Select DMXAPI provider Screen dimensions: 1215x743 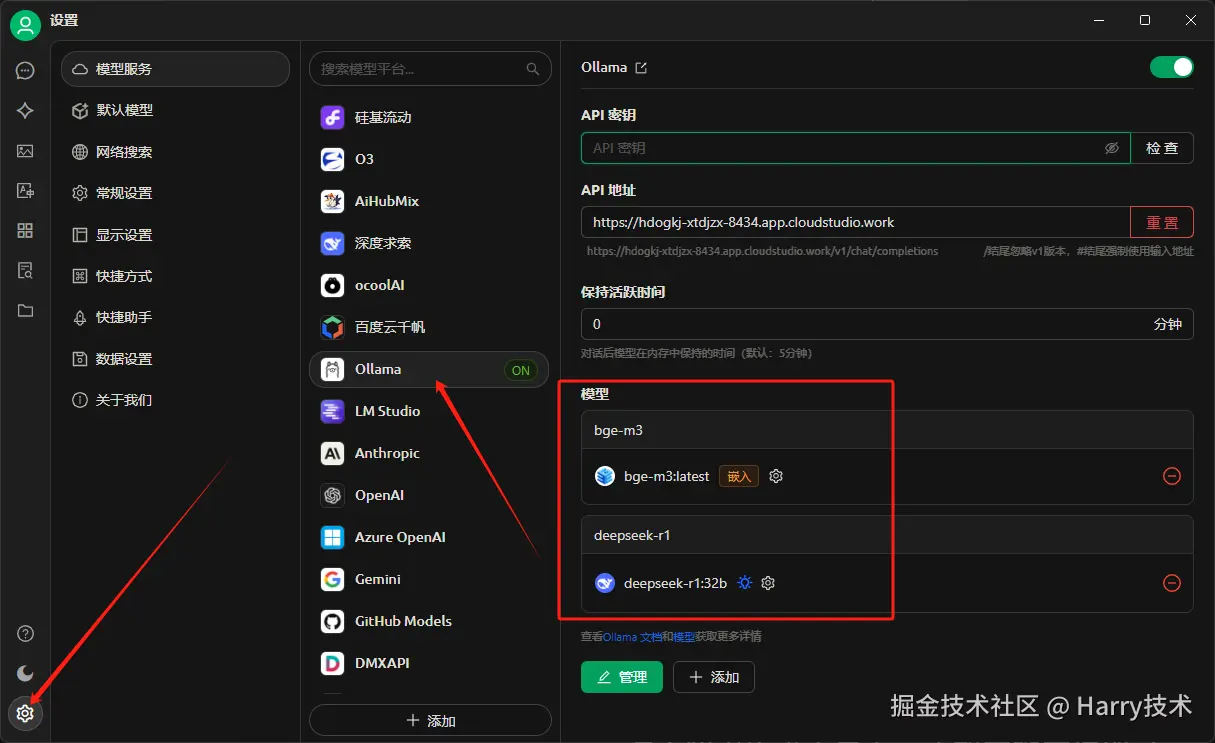430,663
